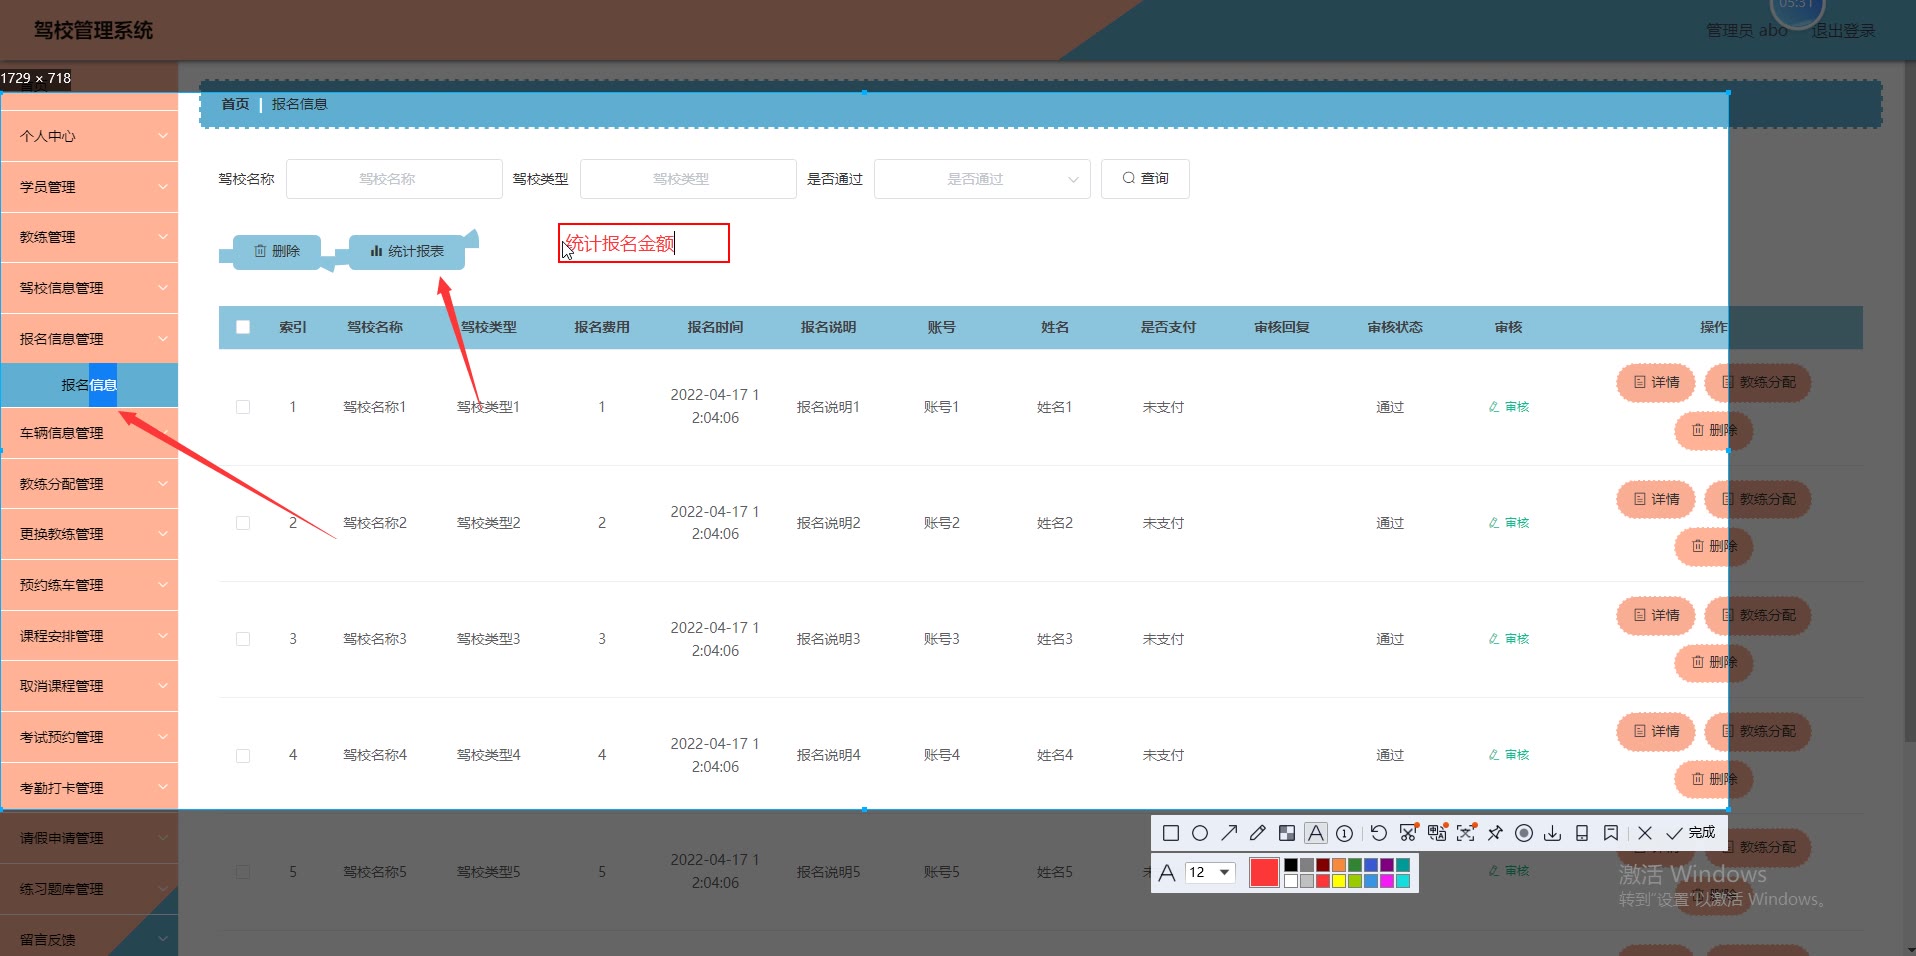This screenshot has width=1916, height=956.
Task: Select the arrow annotation tool
Action: pos(1229,833)
